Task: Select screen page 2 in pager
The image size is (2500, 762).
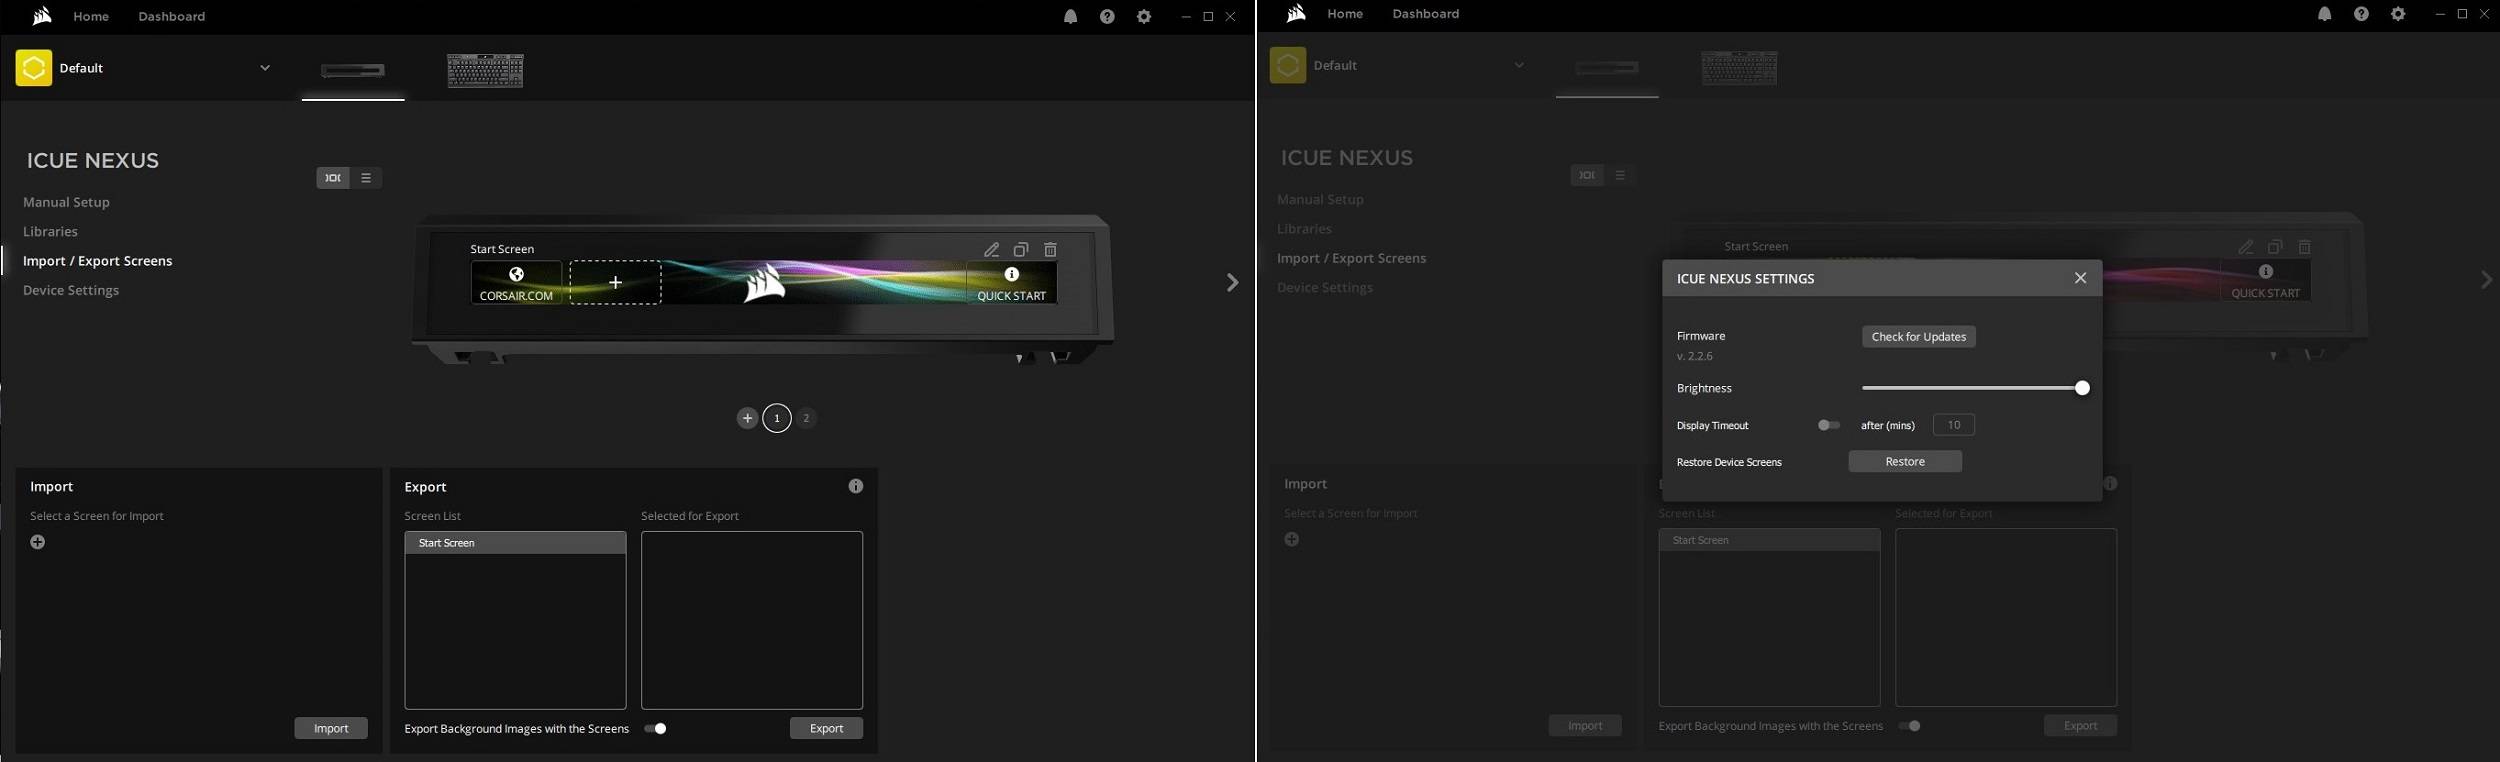Action: (x=806, y=418)
